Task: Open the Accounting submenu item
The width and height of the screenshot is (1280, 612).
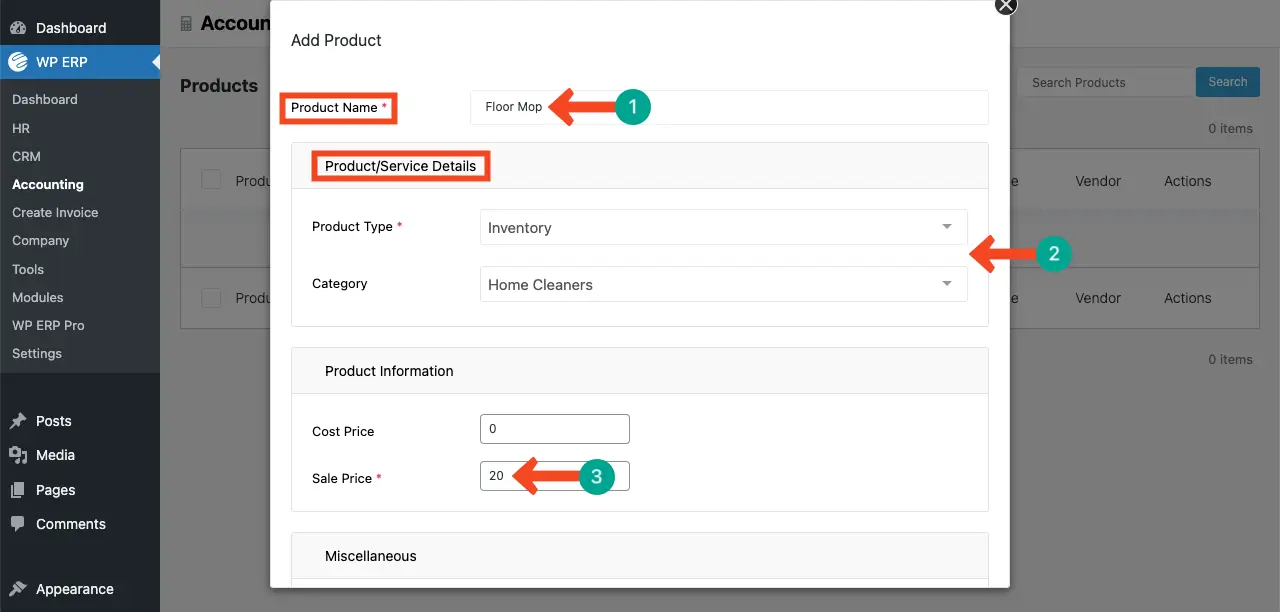Action: click(x=48, y=184)
